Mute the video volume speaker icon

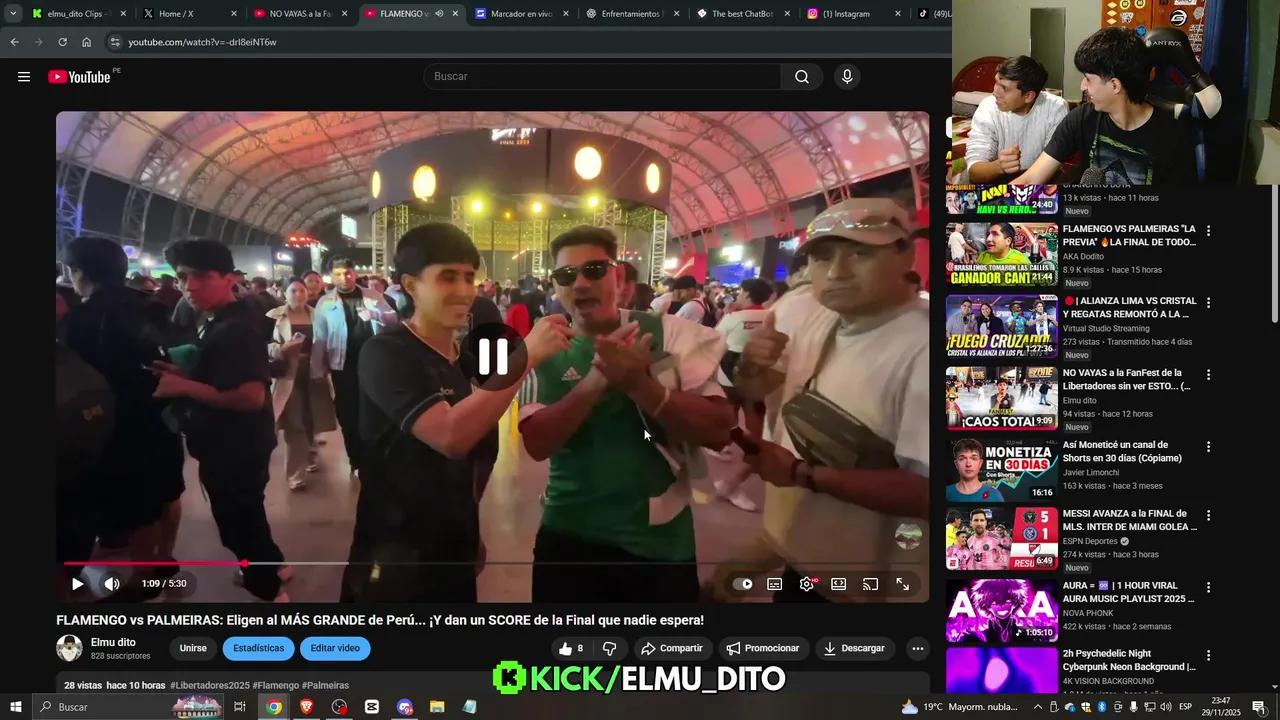point(112,584)
